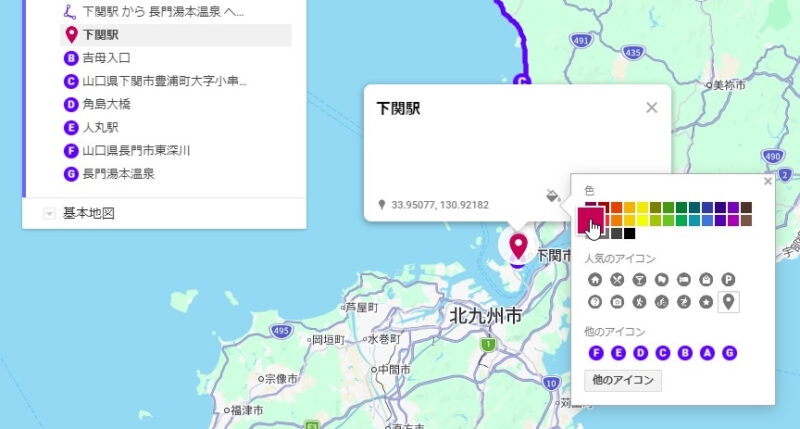Pick the cocktail glass icon
The height and width of the screenshot is (429, 800).
[x=639, y=280]
